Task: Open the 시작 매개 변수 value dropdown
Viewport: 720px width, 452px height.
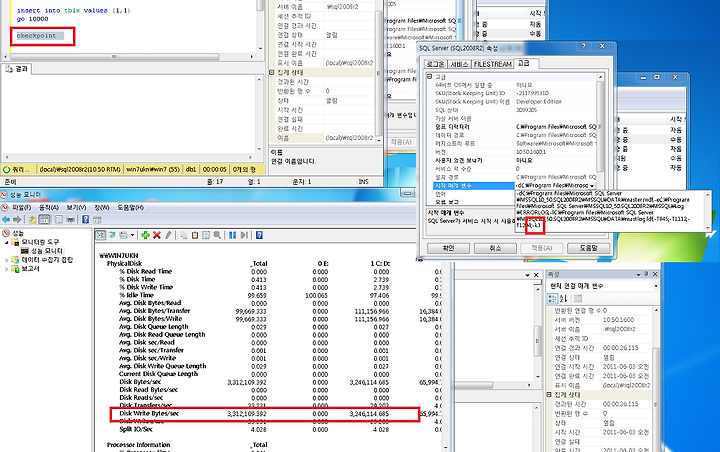Action: pos(592,186)
